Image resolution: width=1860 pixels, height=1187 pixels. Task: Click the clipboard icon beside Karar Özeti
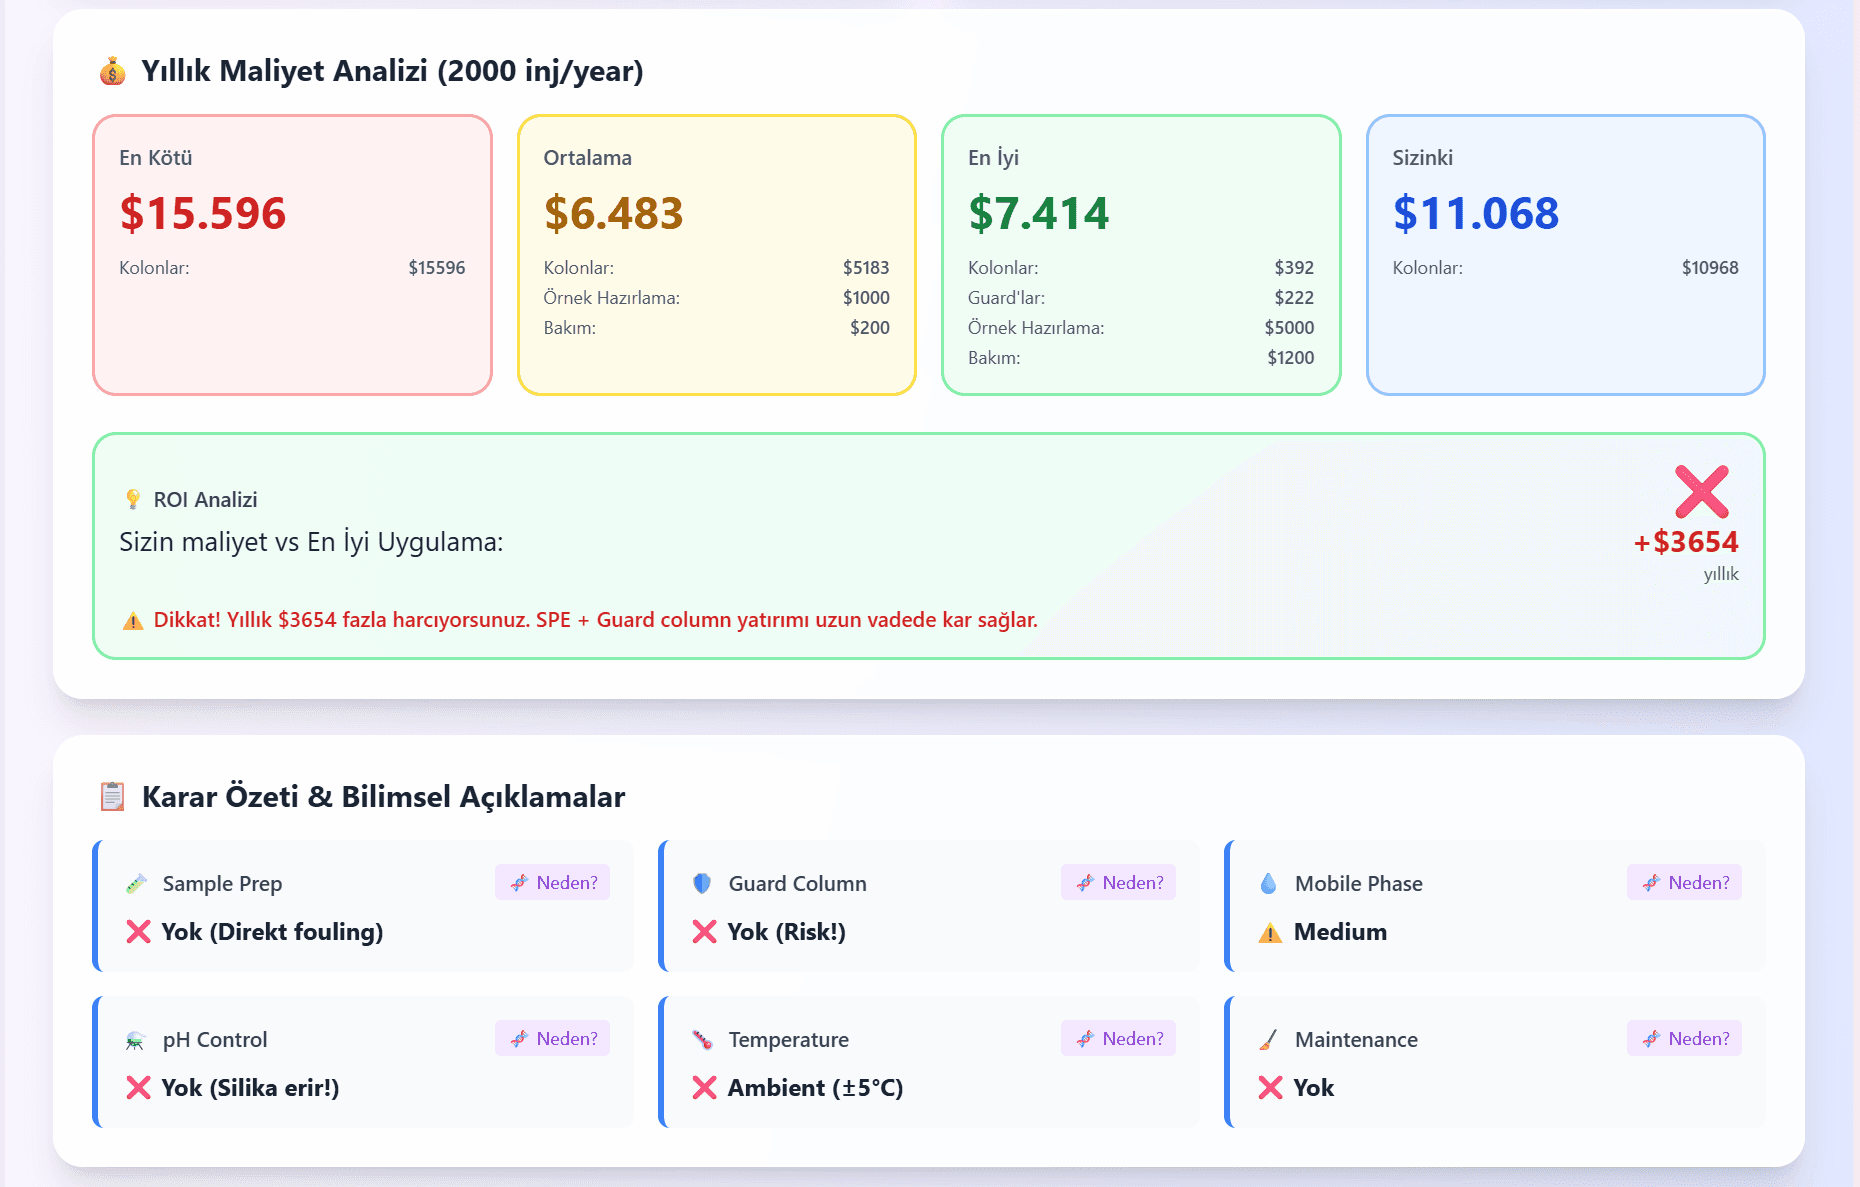coord(112,797)
